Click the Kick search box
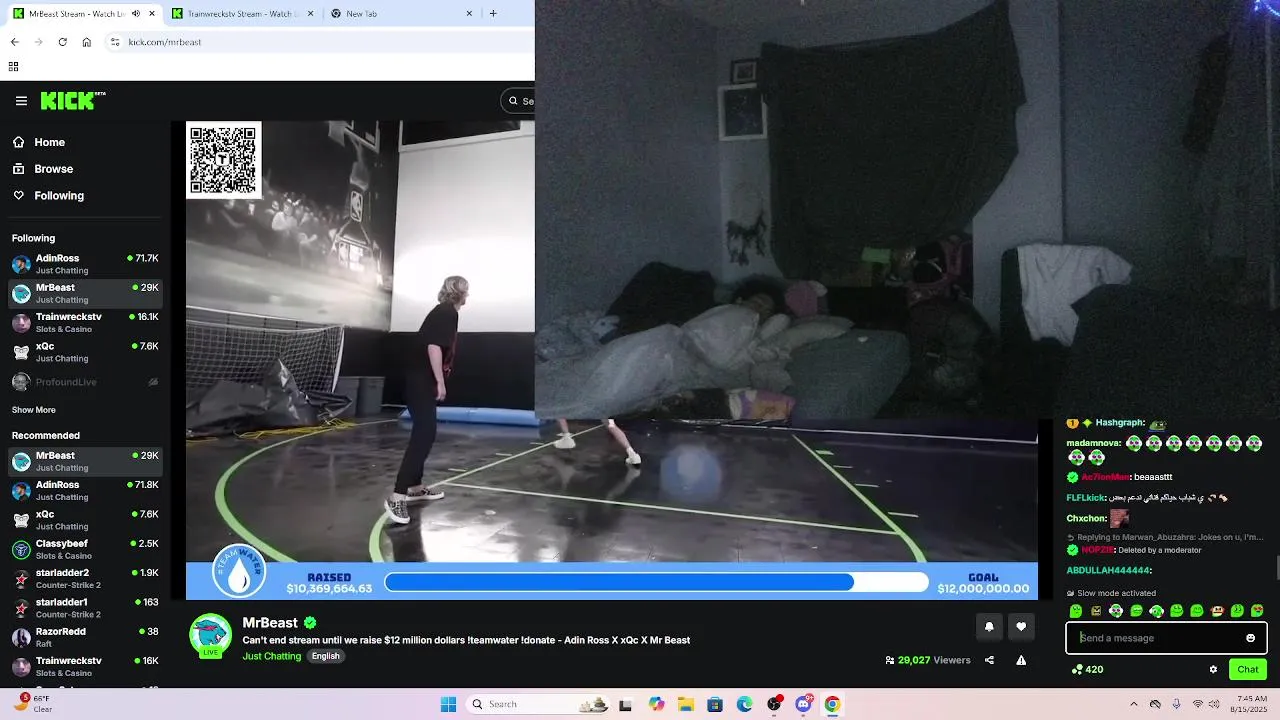Viewport: 1280px width, 720px height. click(518, 101)
